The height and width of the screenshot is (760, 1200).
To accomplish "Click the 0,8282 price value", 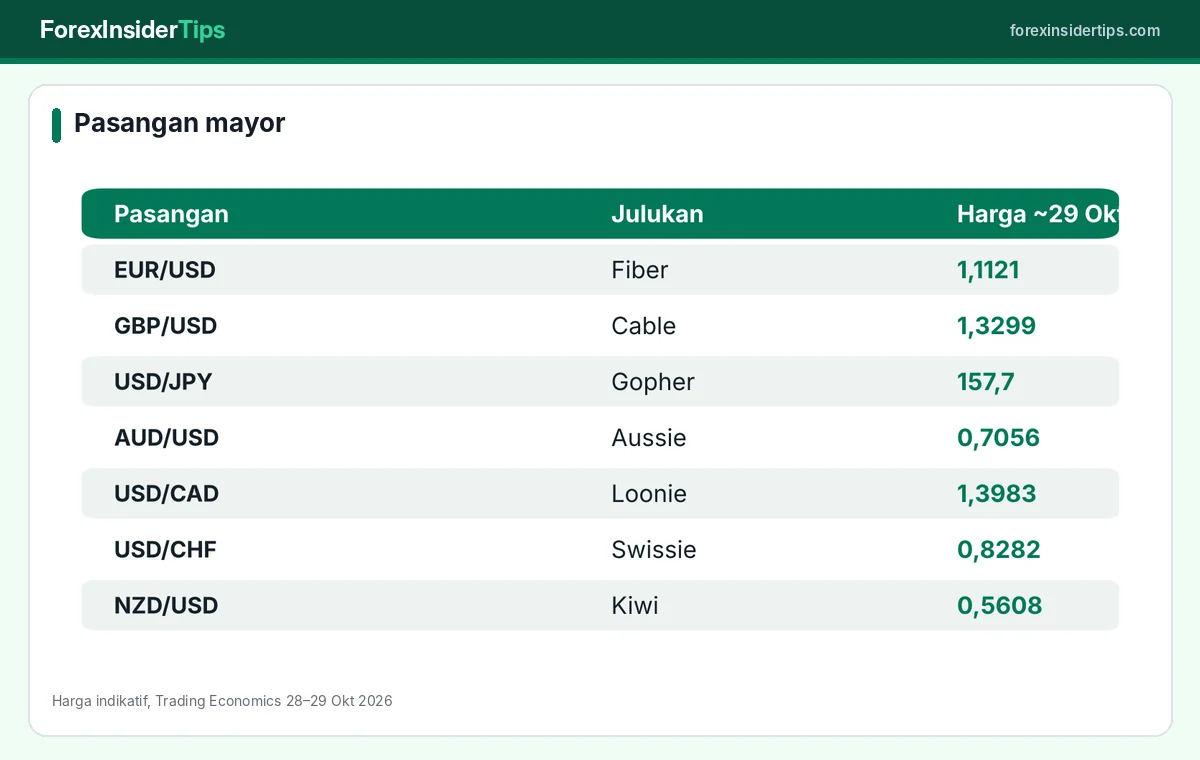I will (998, 550).
